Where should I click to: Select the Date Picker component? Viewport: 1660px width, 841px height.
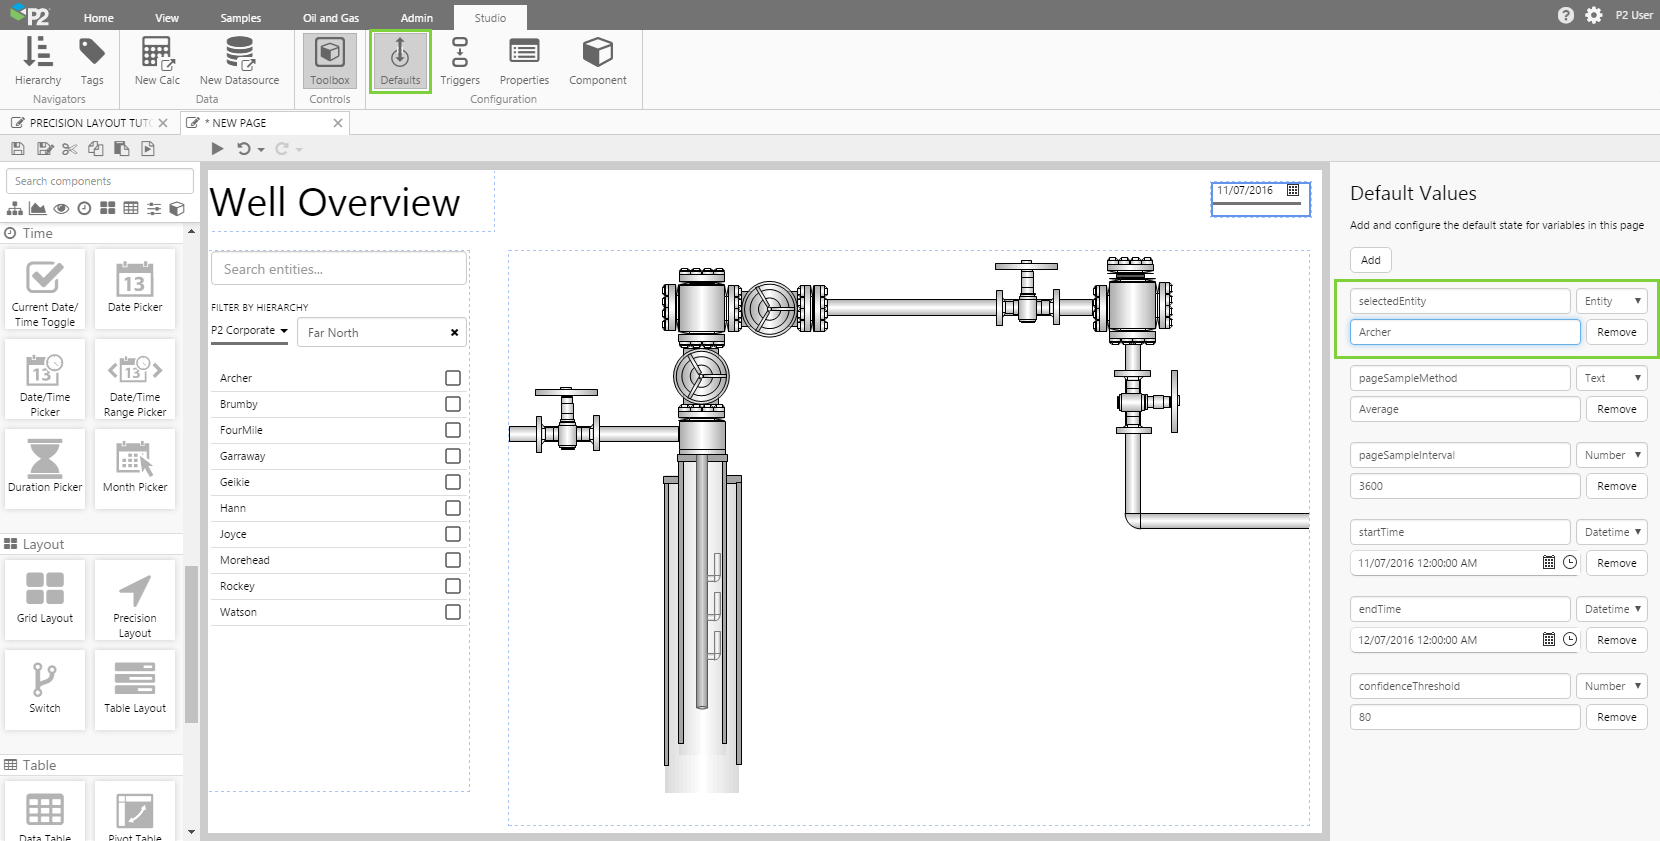pos(135,289)
